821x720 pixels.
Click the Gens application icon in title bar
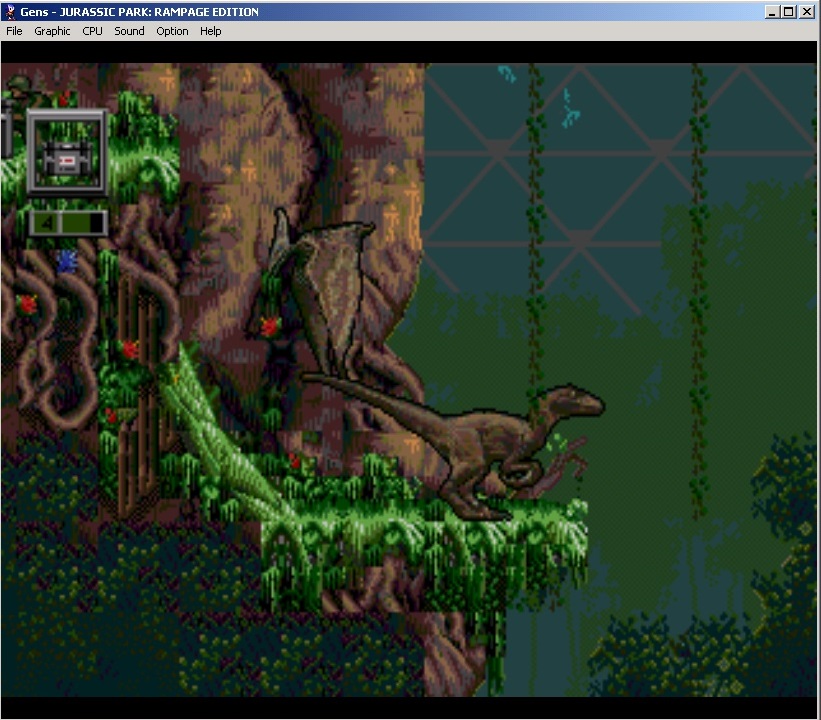[10, 12]
